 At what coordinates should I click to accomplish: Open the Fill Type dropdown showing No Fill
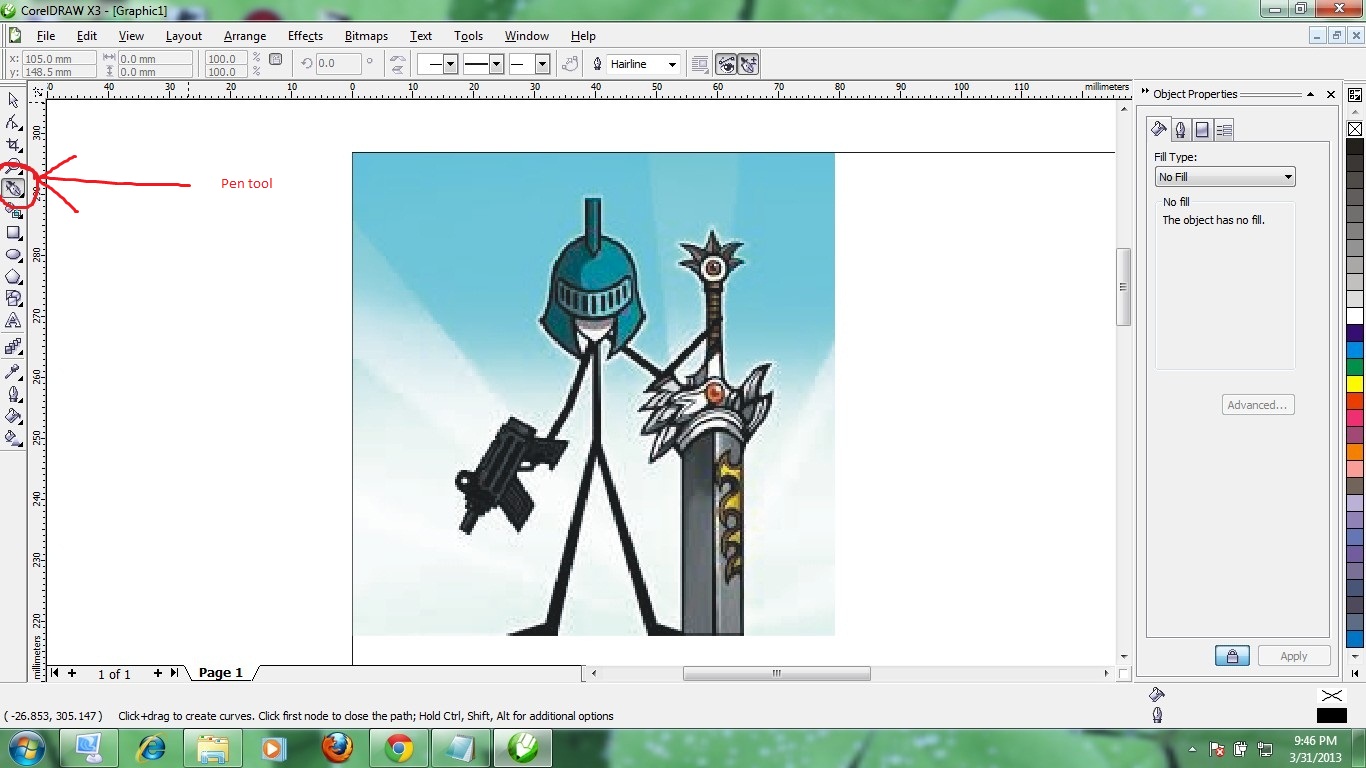click(x=1225, y=176)
